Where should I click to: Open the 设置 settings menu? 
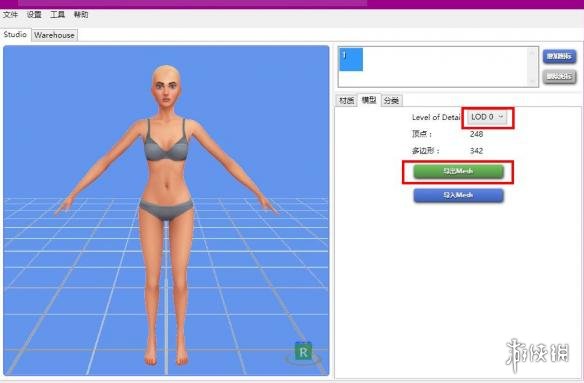(34, 15)
